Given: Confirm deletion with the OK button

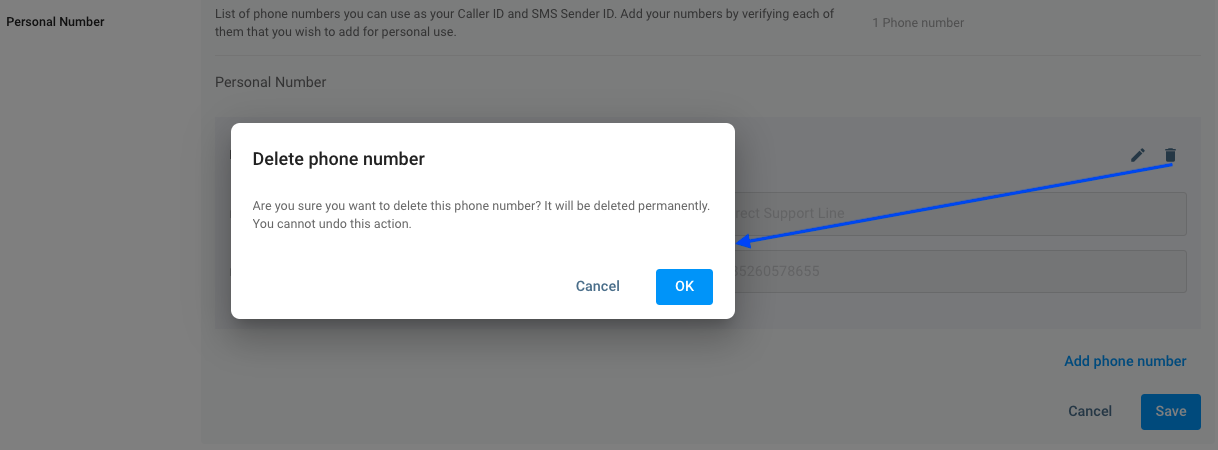Looking at the screenshot, I should coord(684,286).
